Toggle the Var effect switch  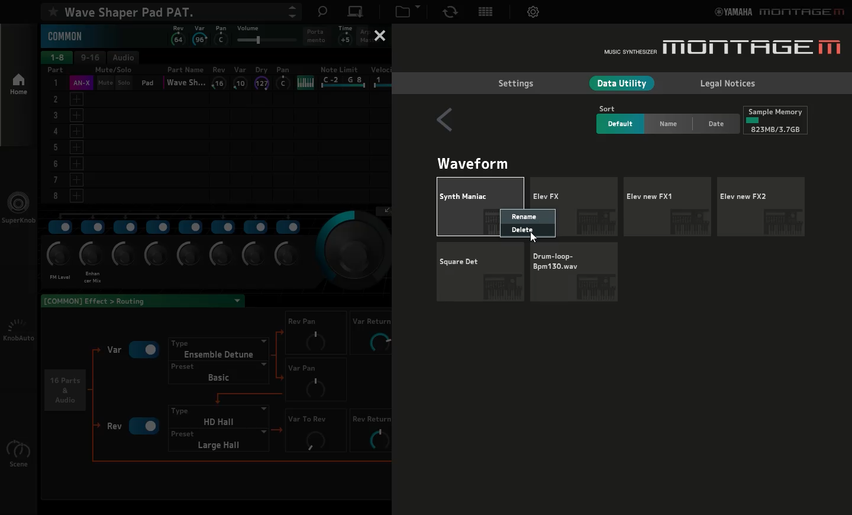143,350
